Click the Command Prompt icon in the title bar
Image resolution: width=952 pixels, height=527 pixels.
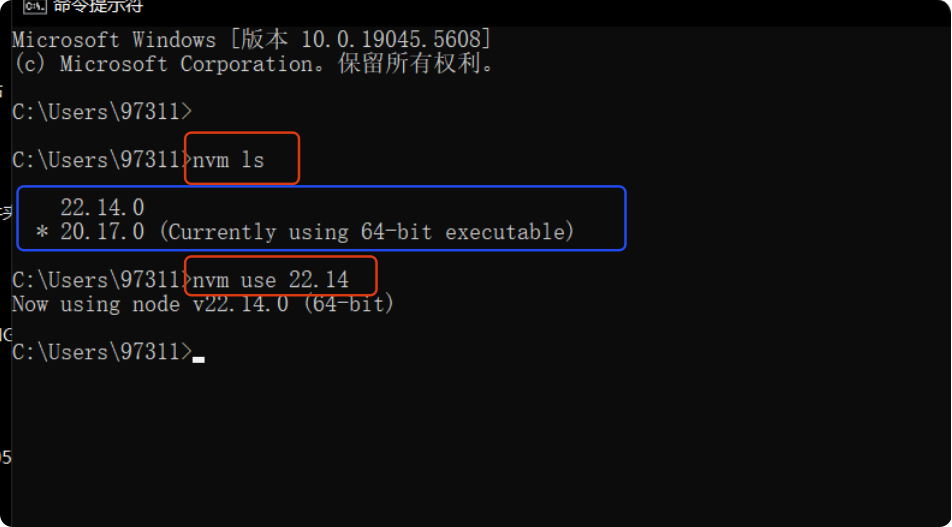click(x=39, y=6)
